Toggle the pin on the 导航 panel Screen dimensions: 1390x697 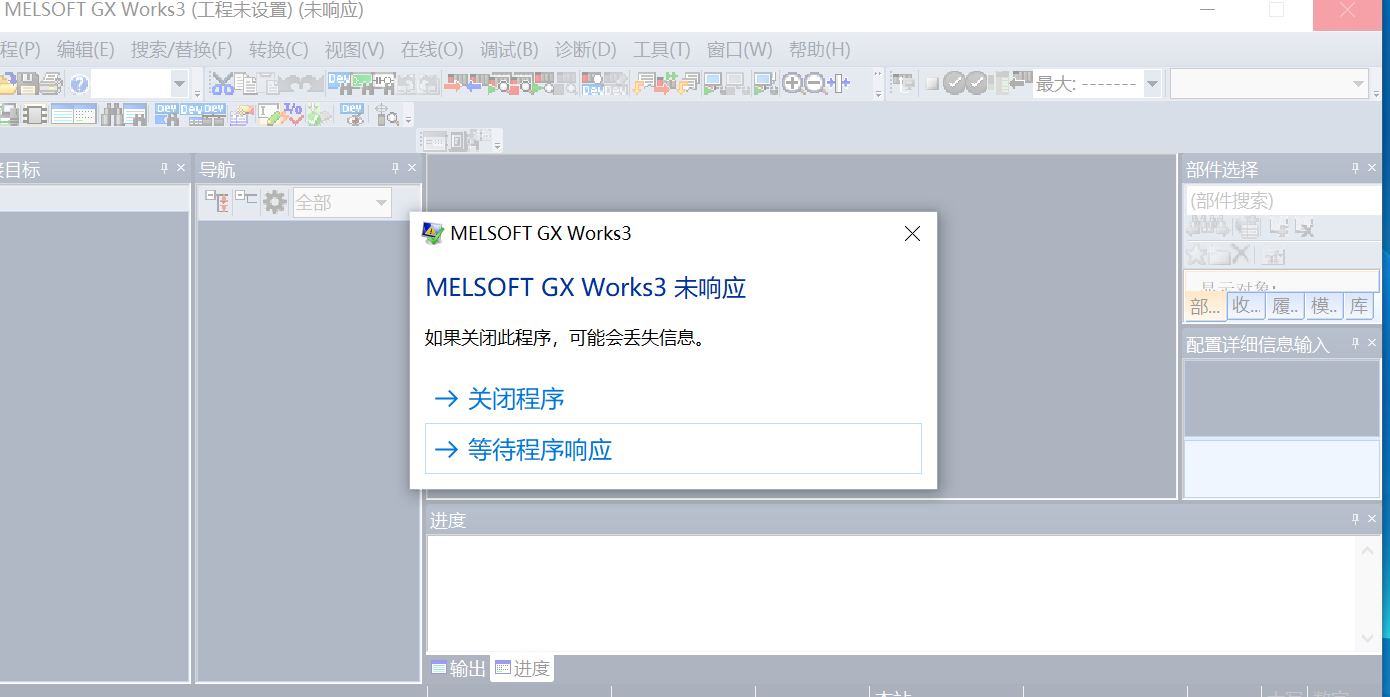pyautogui.click(x=395, y=168)
